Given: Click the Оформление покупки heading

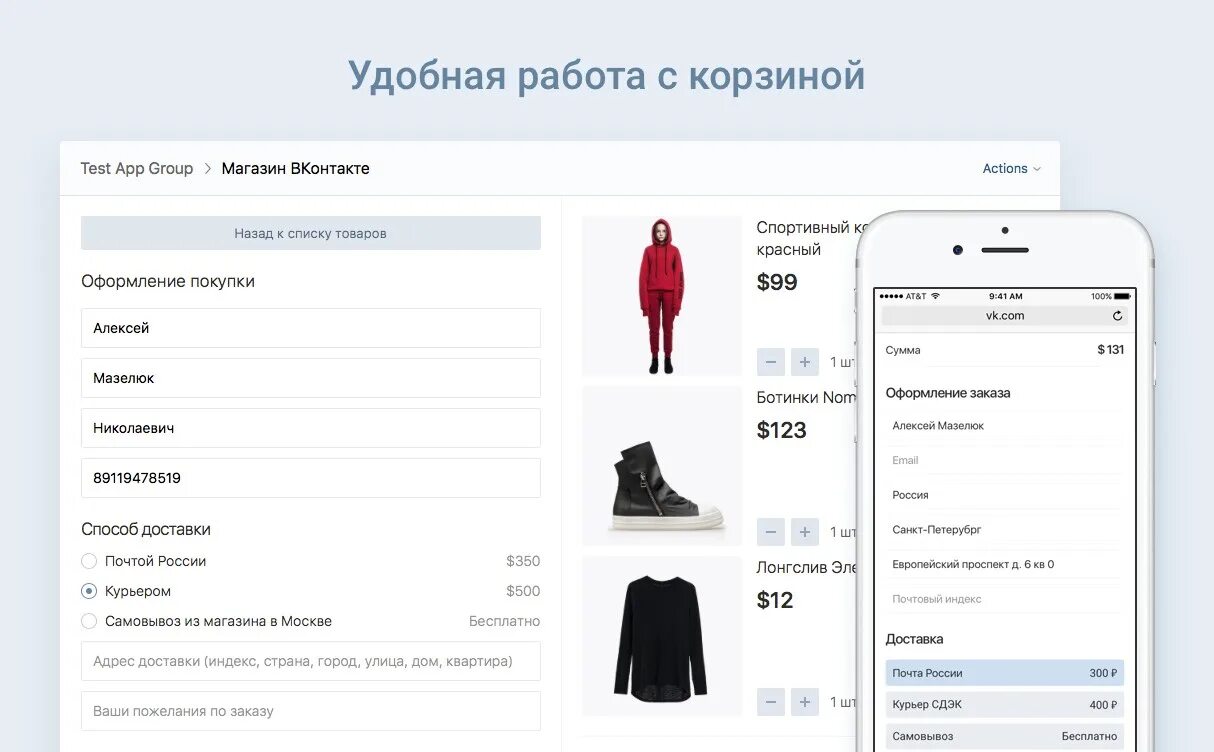Looking at the screenshot, I should (x=168, y=281).
